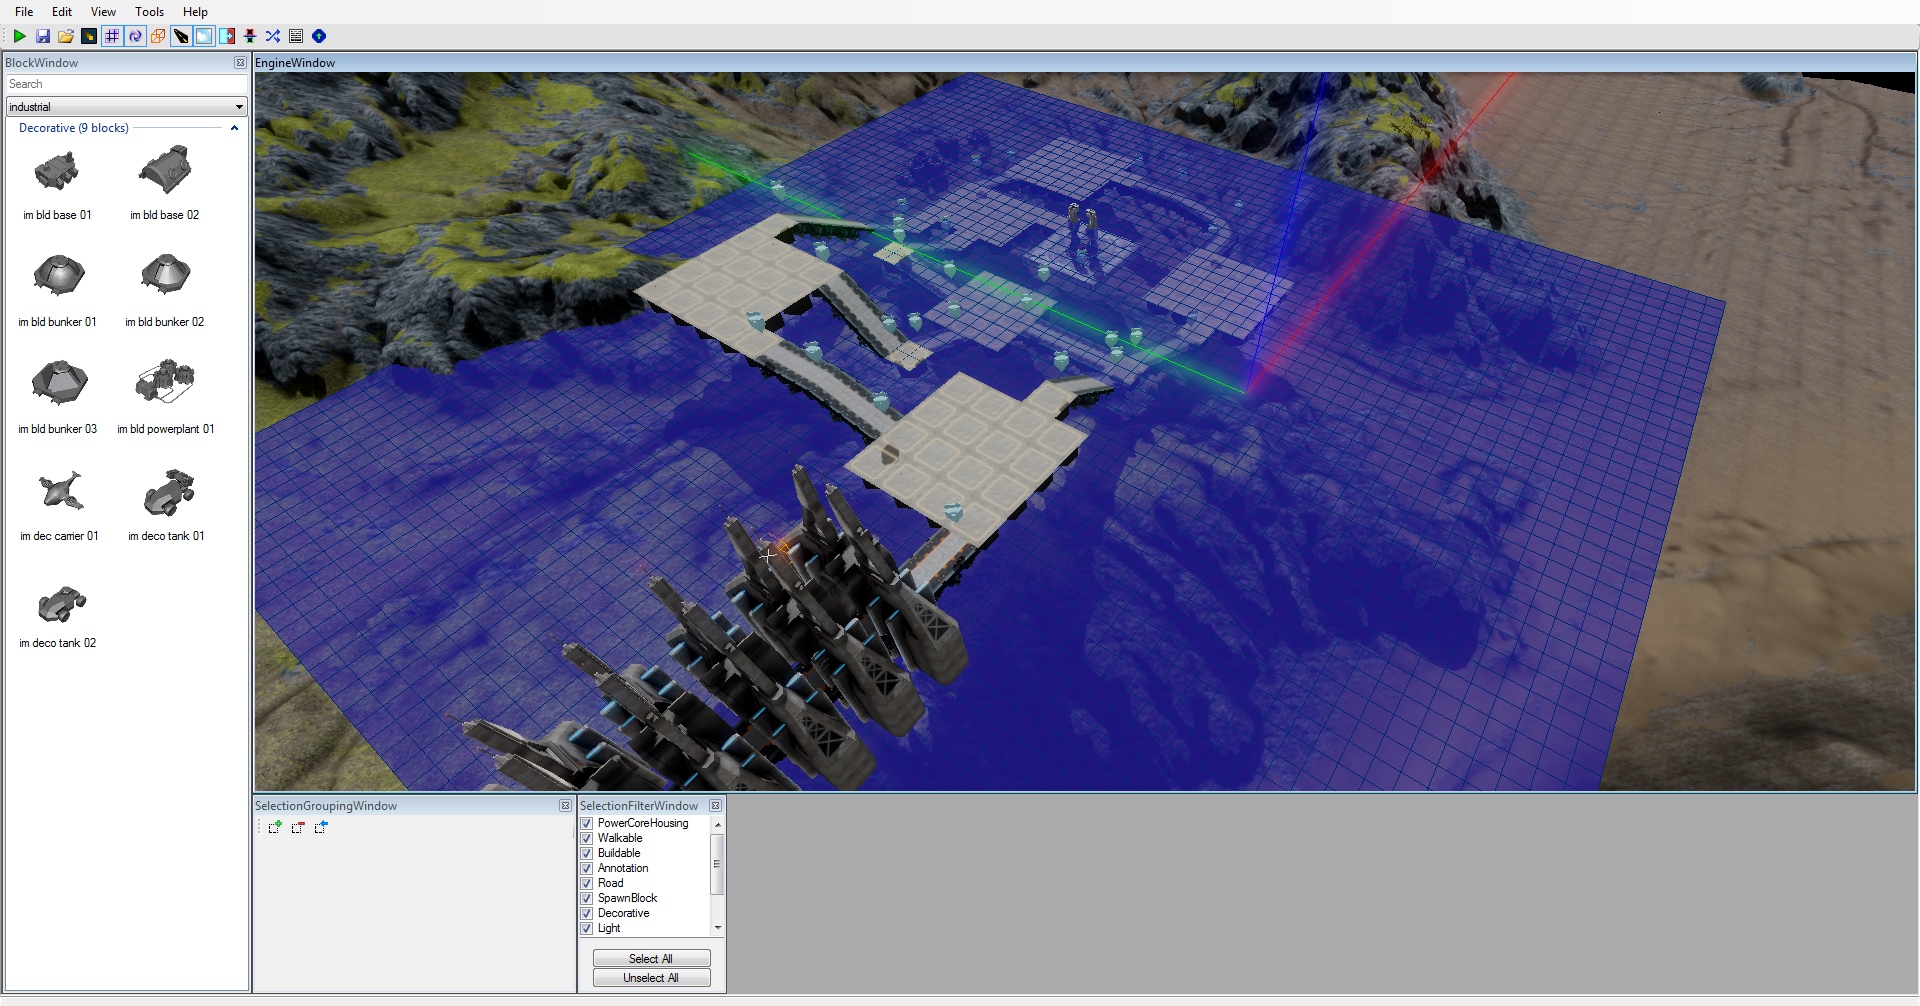Click the blue shuffle arrows icon

point(273,36)
